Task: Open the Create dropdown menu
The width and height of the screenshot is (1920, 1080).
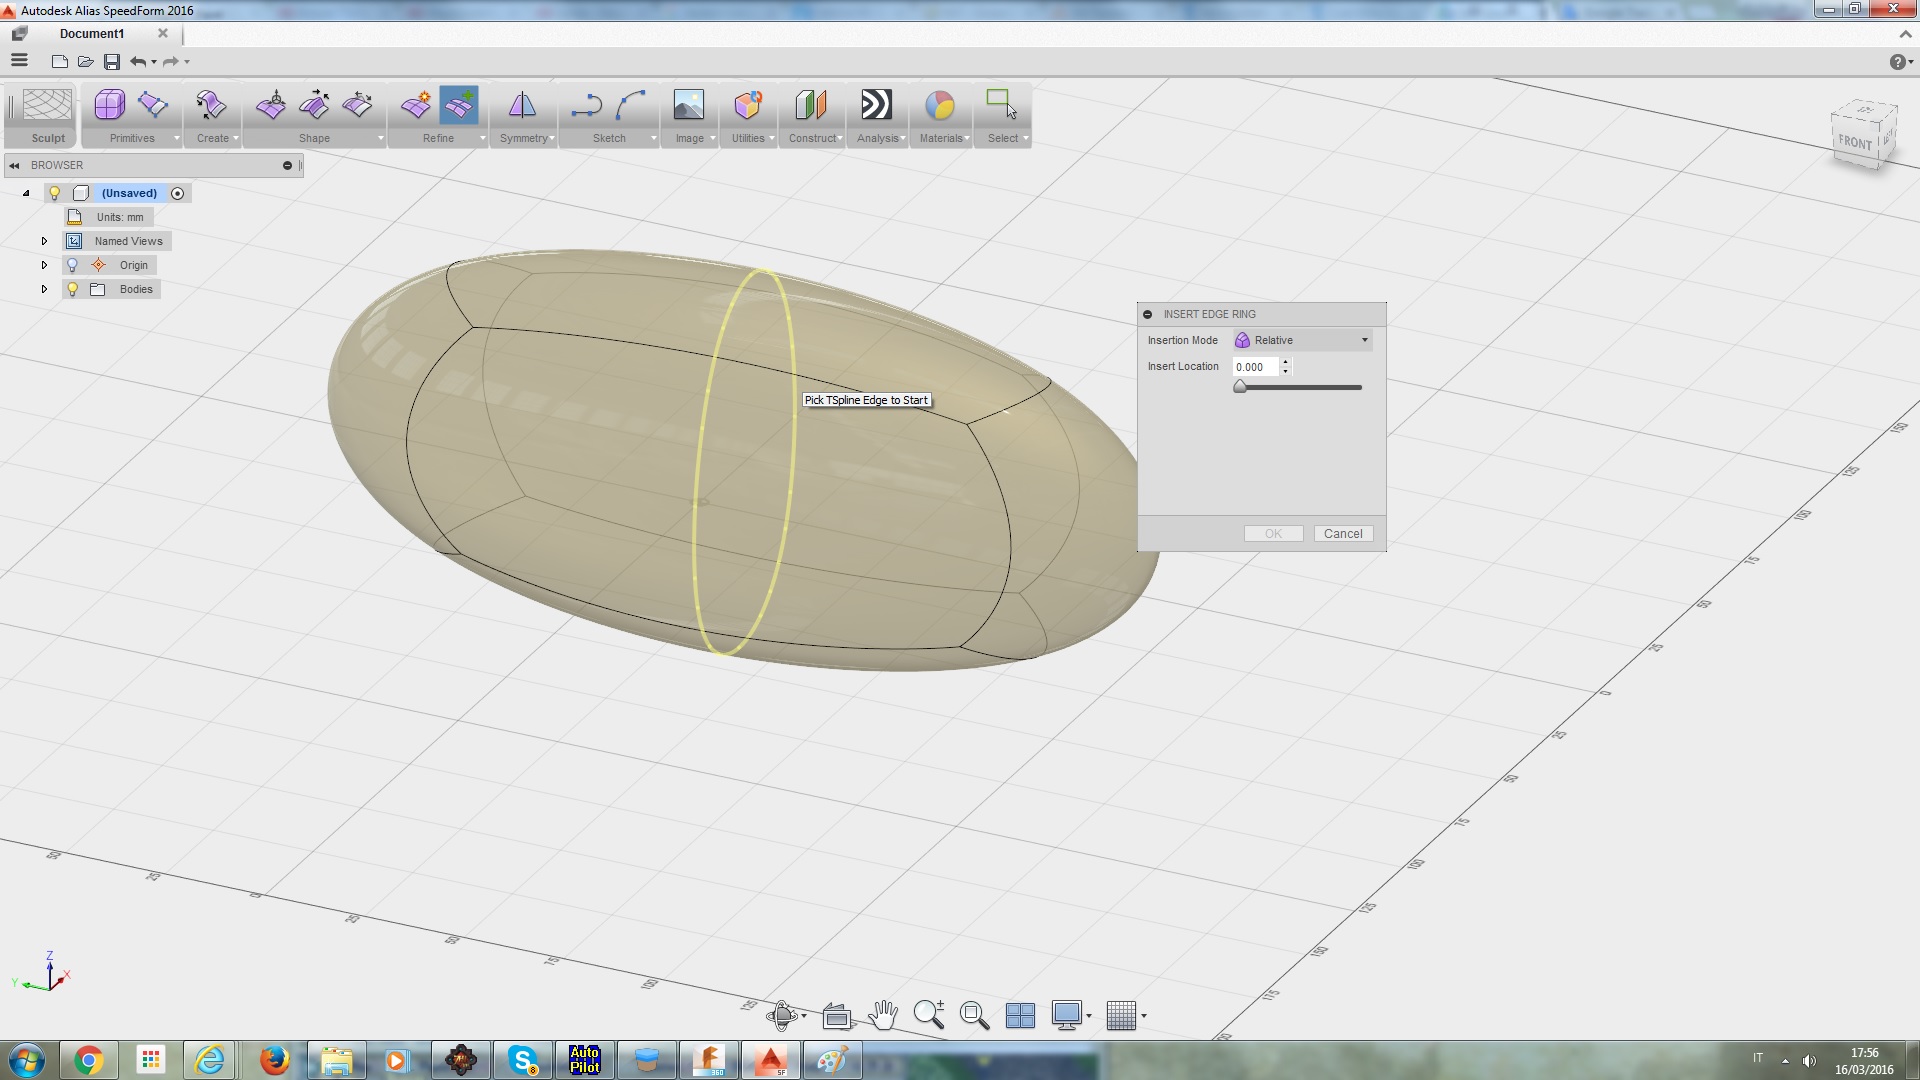Action: click(236, 139)
